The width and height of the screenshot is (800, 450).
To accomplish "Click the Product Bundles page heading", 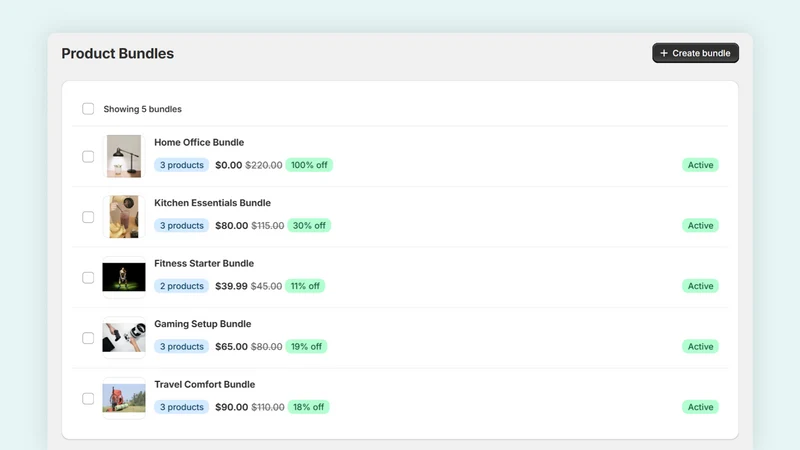I will coord(117,53).
